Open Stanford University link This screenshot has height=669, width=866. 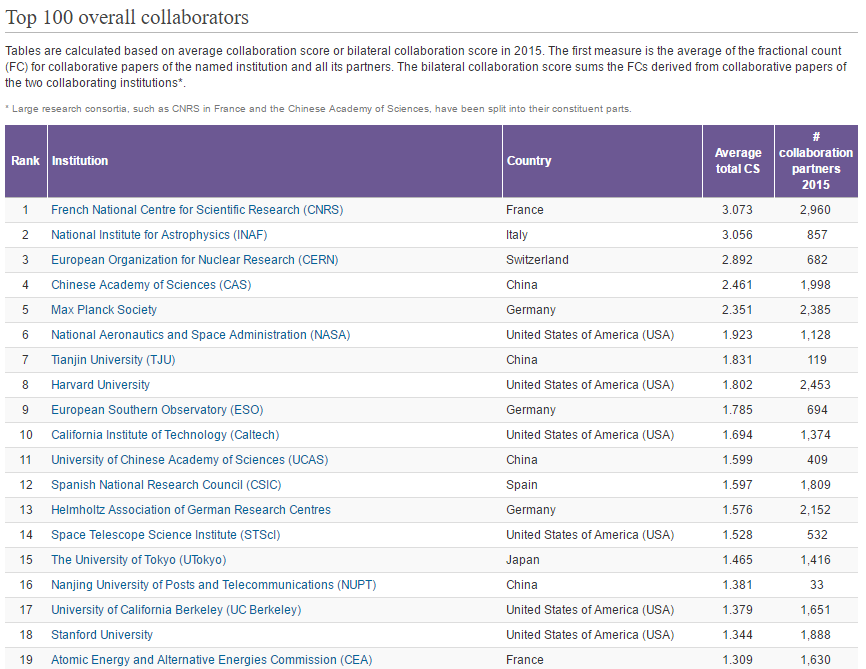pos(102,635)
